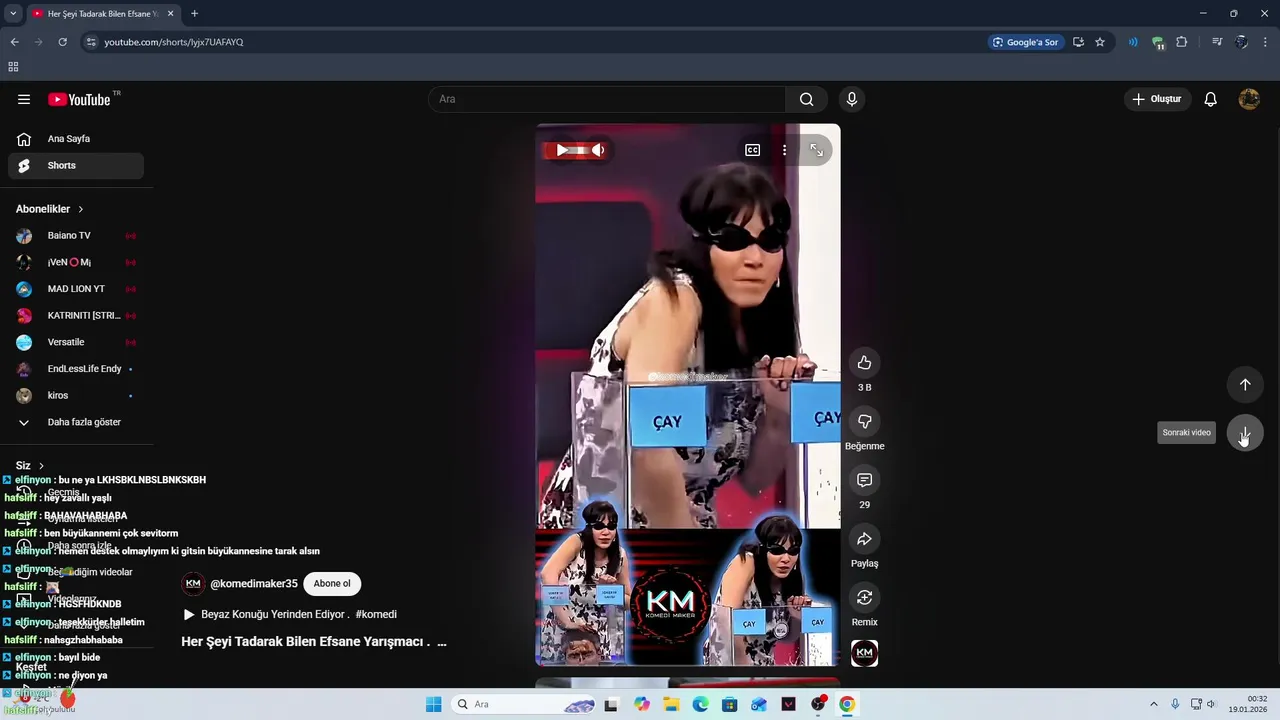The image size is (1280, 720).
Task: Click the search magnifier button
Action: [806, 99]
